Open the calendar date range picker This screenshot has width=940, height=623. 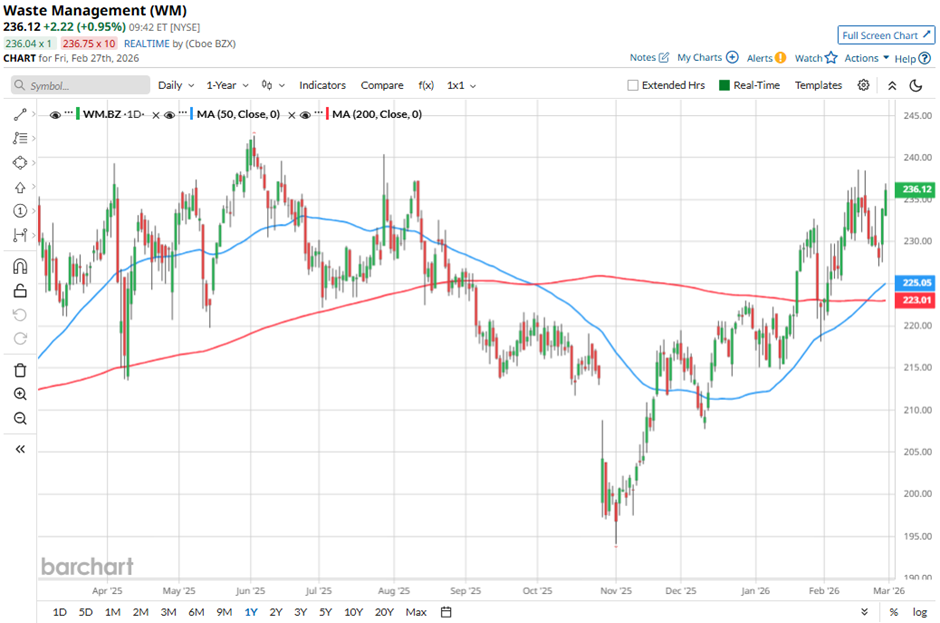(446, 612)
